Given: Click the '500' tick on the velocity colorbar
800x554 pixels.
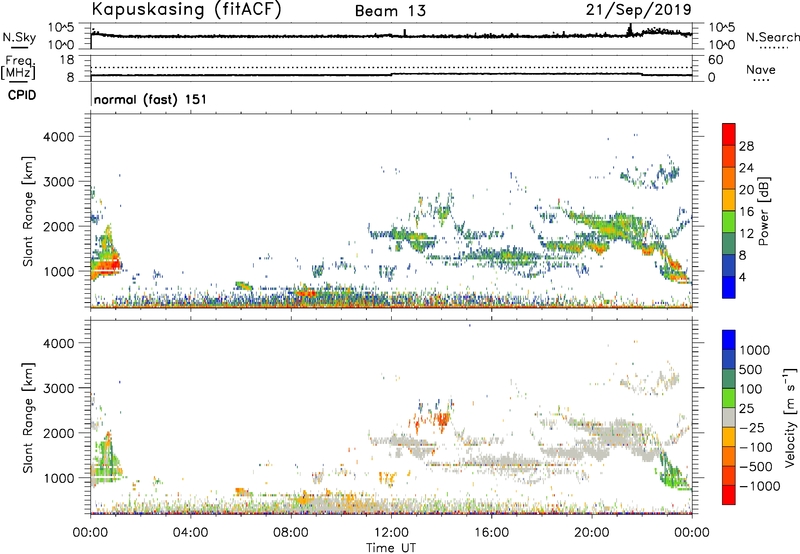Looking at the screenshot, I should point(751,369).
